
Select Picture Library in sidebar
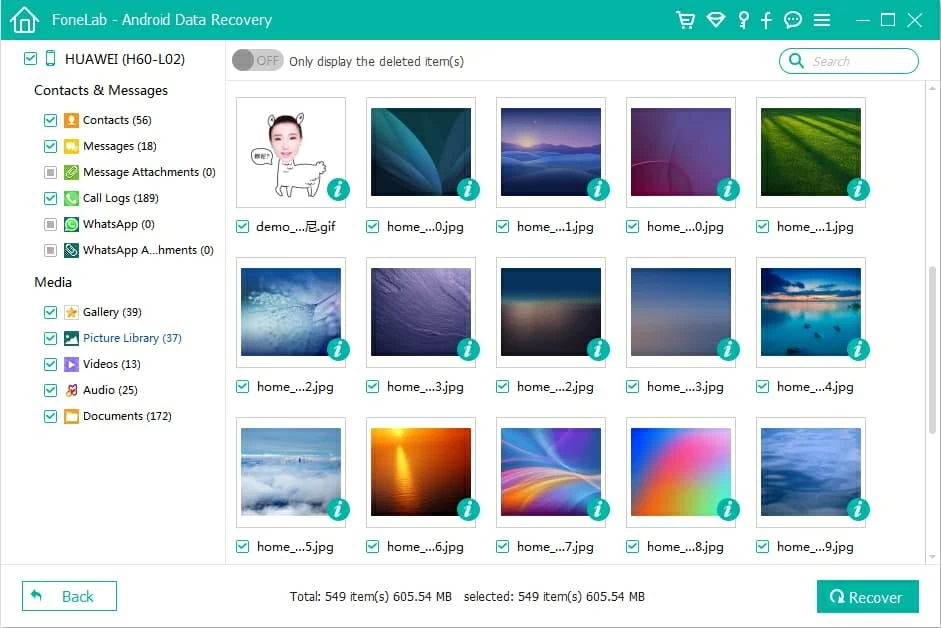(x=131, y=338)
